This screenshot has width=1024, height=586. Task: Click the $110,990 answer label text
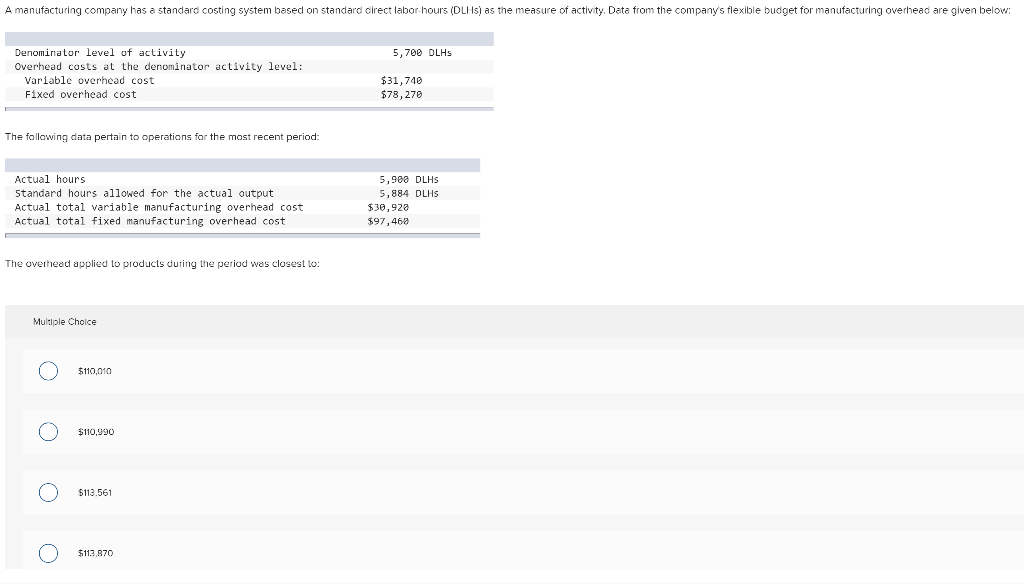96,432
